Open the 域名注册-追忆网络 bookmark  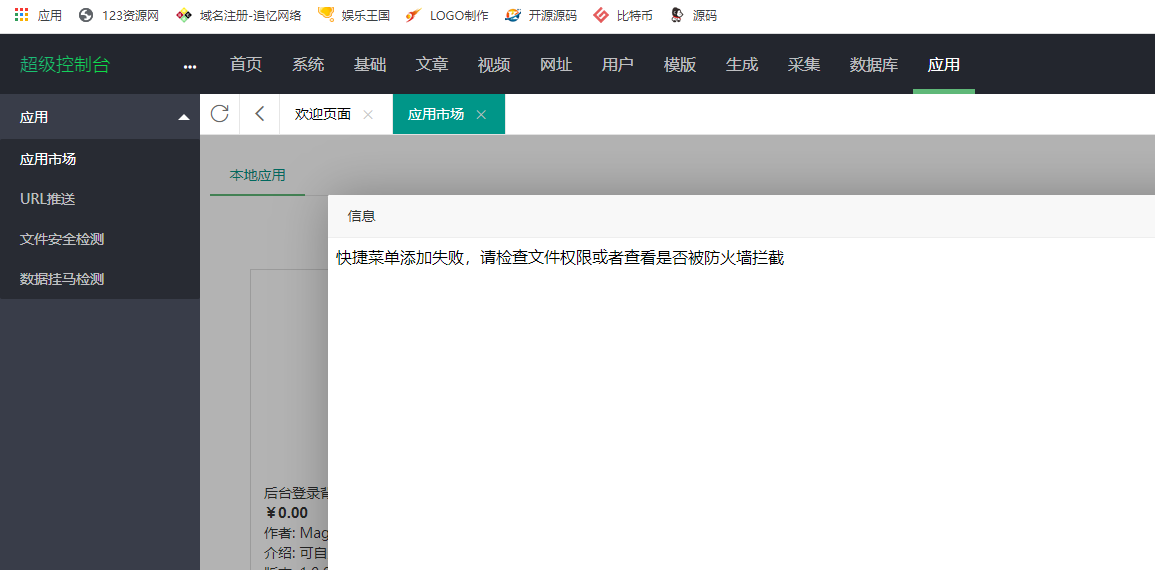pos(239,15)
